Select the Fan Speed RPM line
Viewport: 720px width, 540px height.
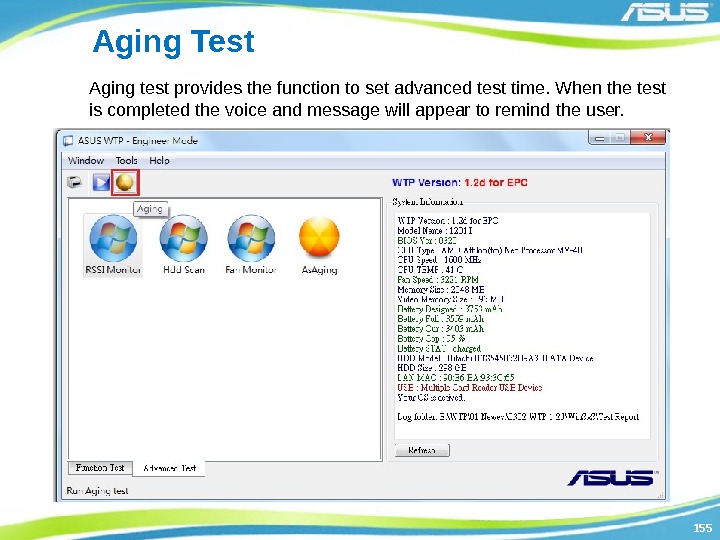438,280
